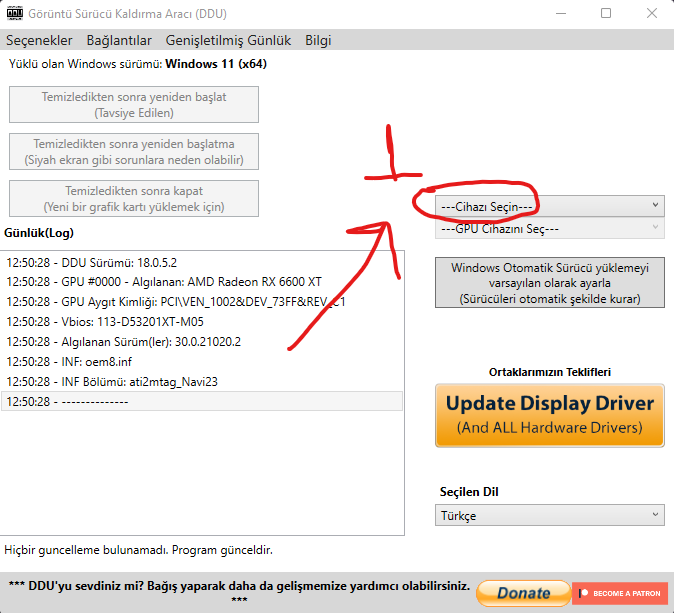Click the Donate button
Screen dimensions: 674x613
click(523, 593)
